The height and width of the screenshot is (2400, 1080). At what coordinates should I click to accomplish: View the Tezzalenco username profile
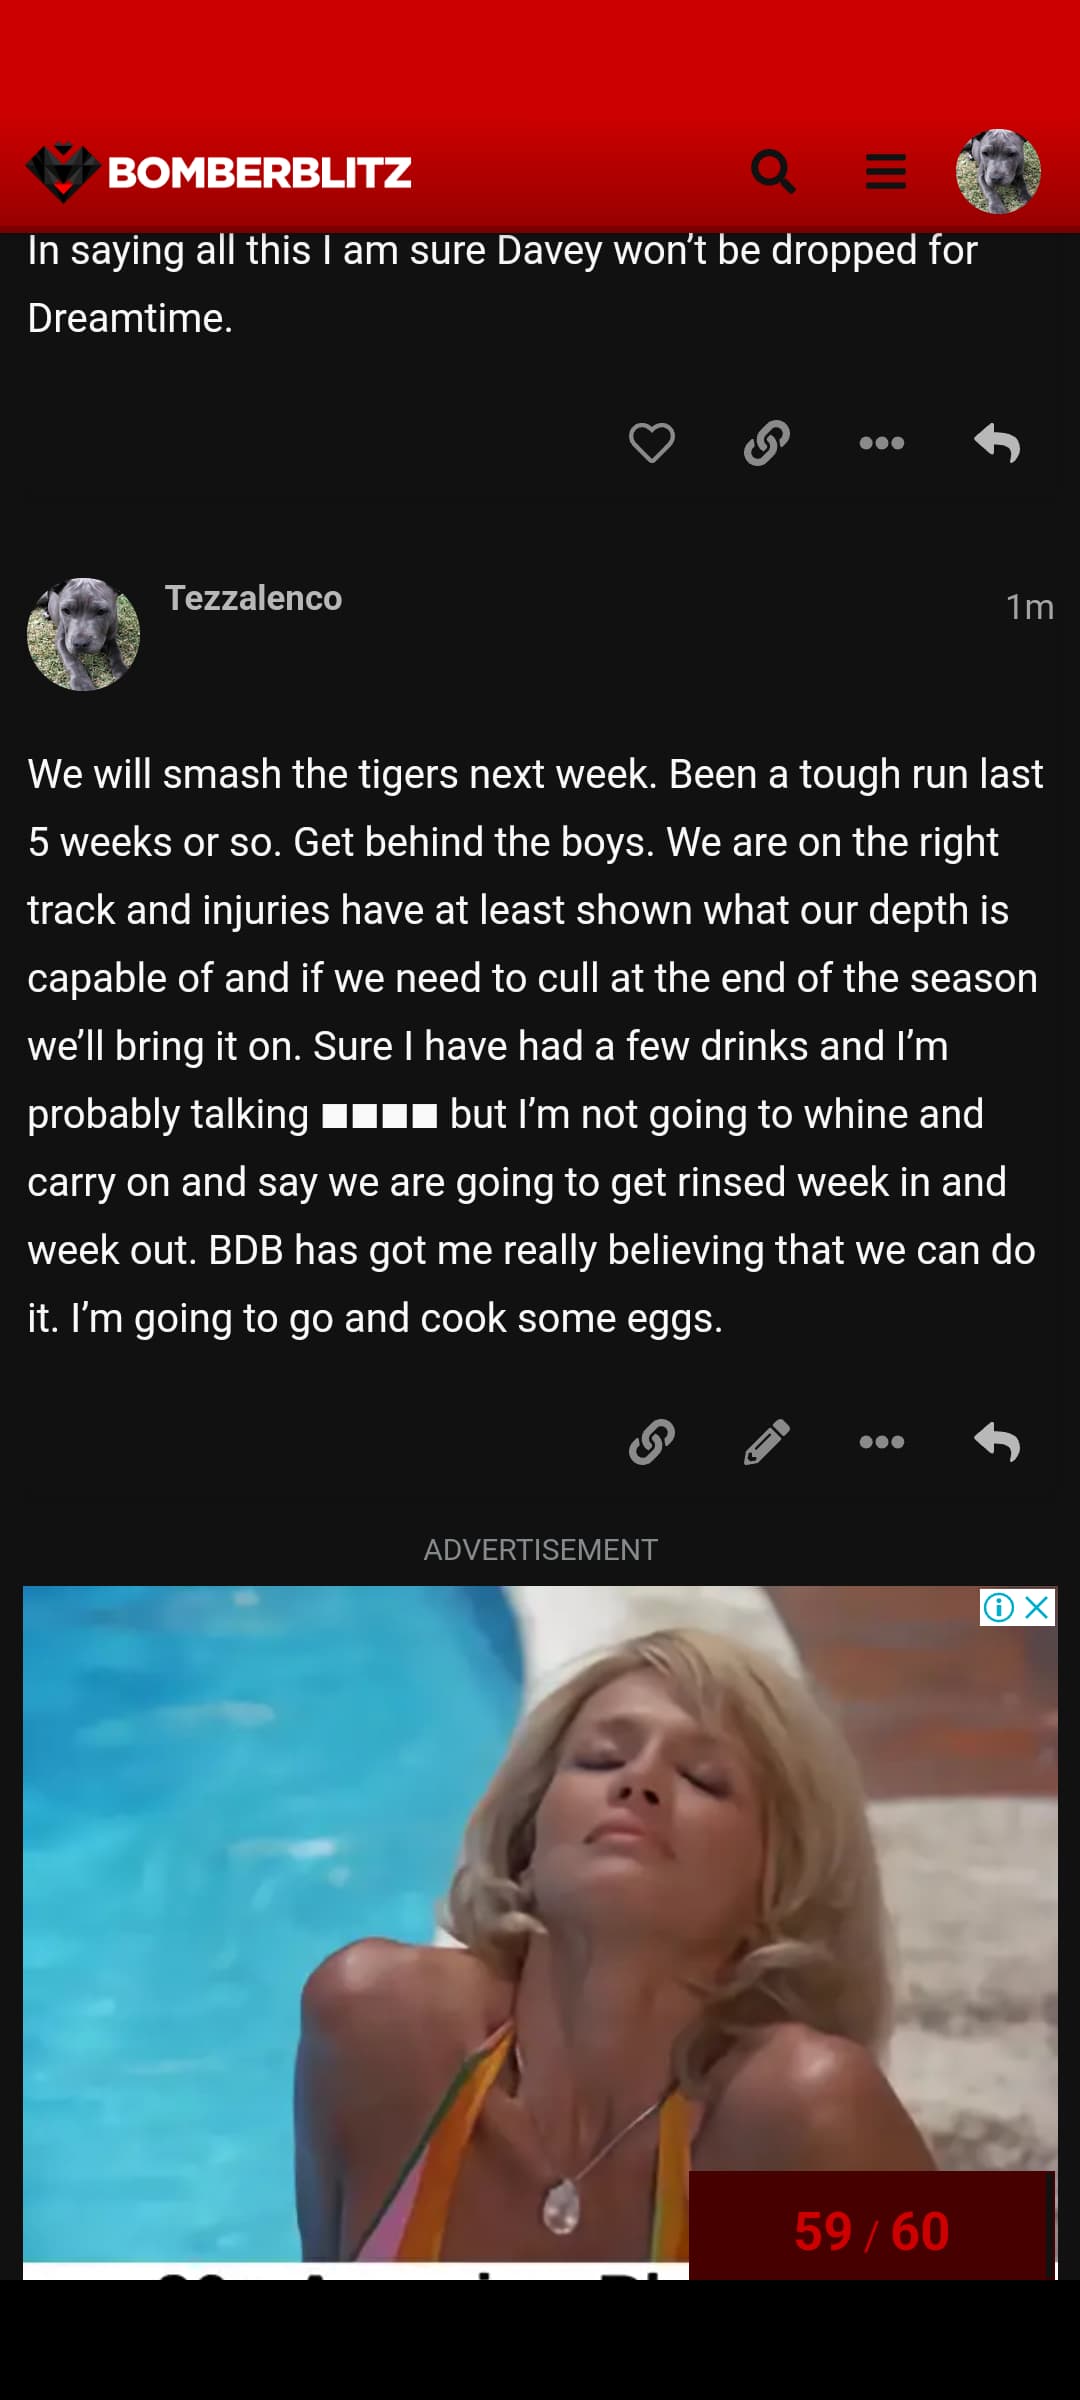(253, 598)
